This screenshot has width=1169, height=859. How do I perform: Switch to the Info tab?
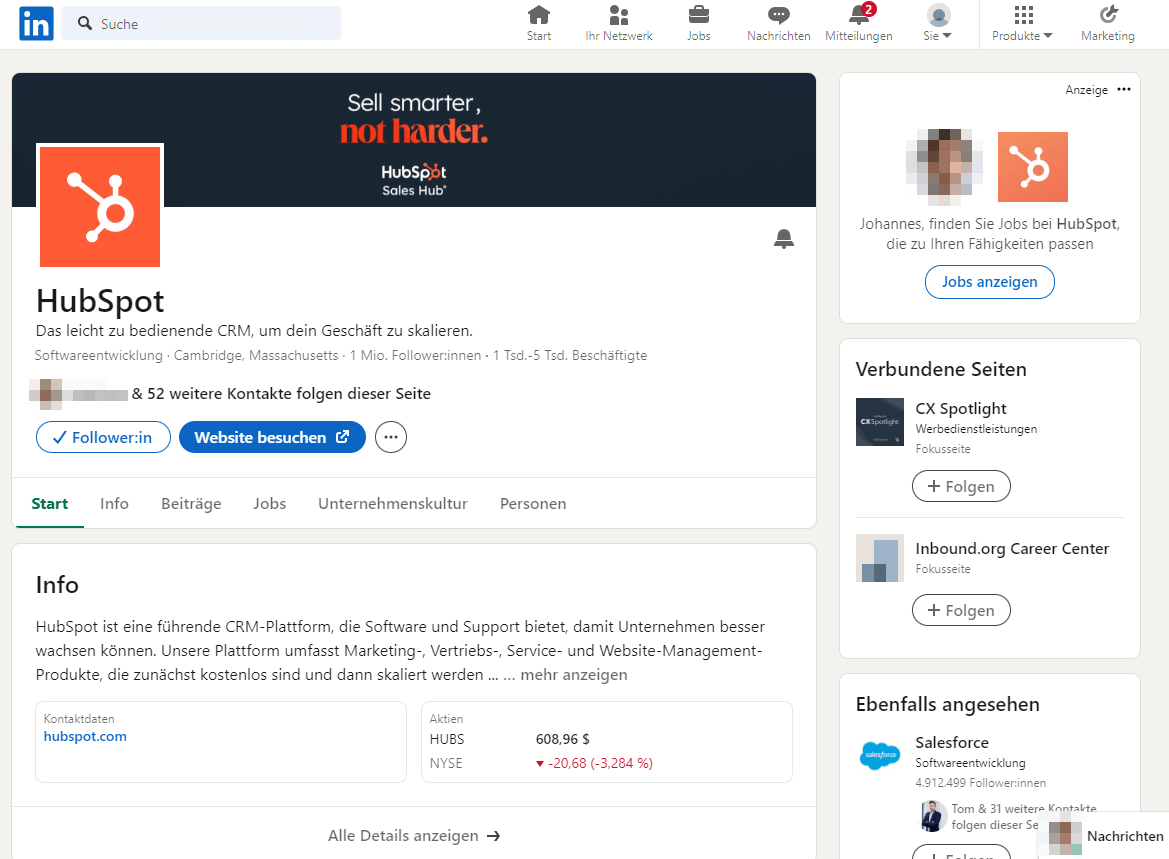[114, 504]
